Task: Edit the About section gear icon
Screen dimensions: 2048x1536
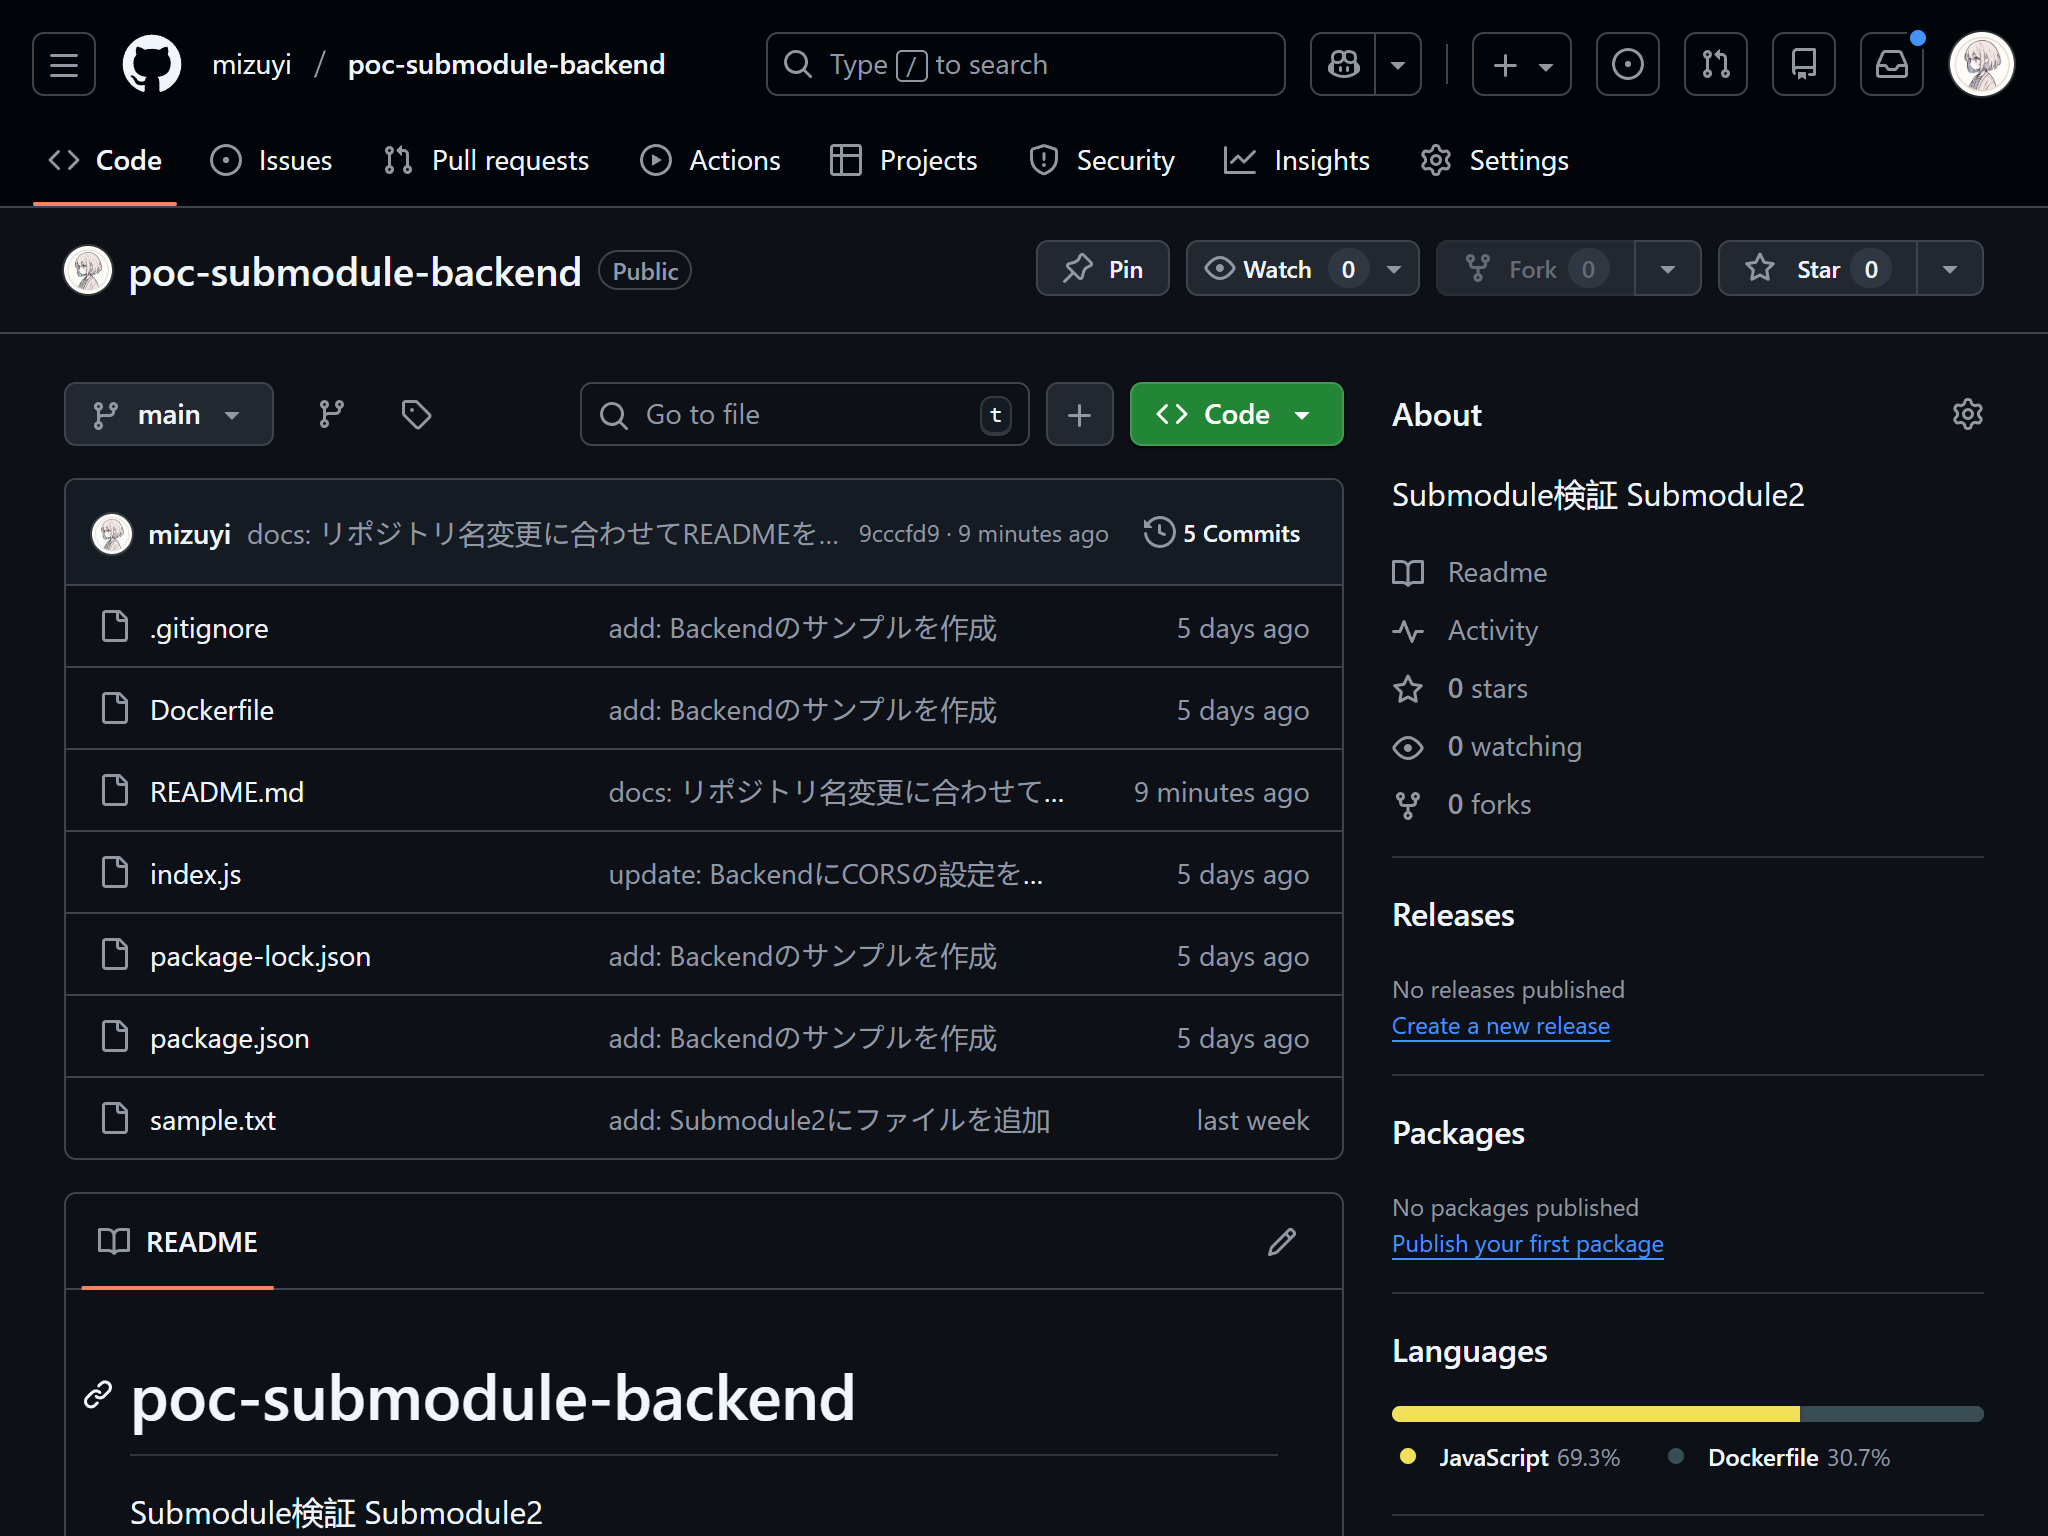Action: [x=1966, y=413]
